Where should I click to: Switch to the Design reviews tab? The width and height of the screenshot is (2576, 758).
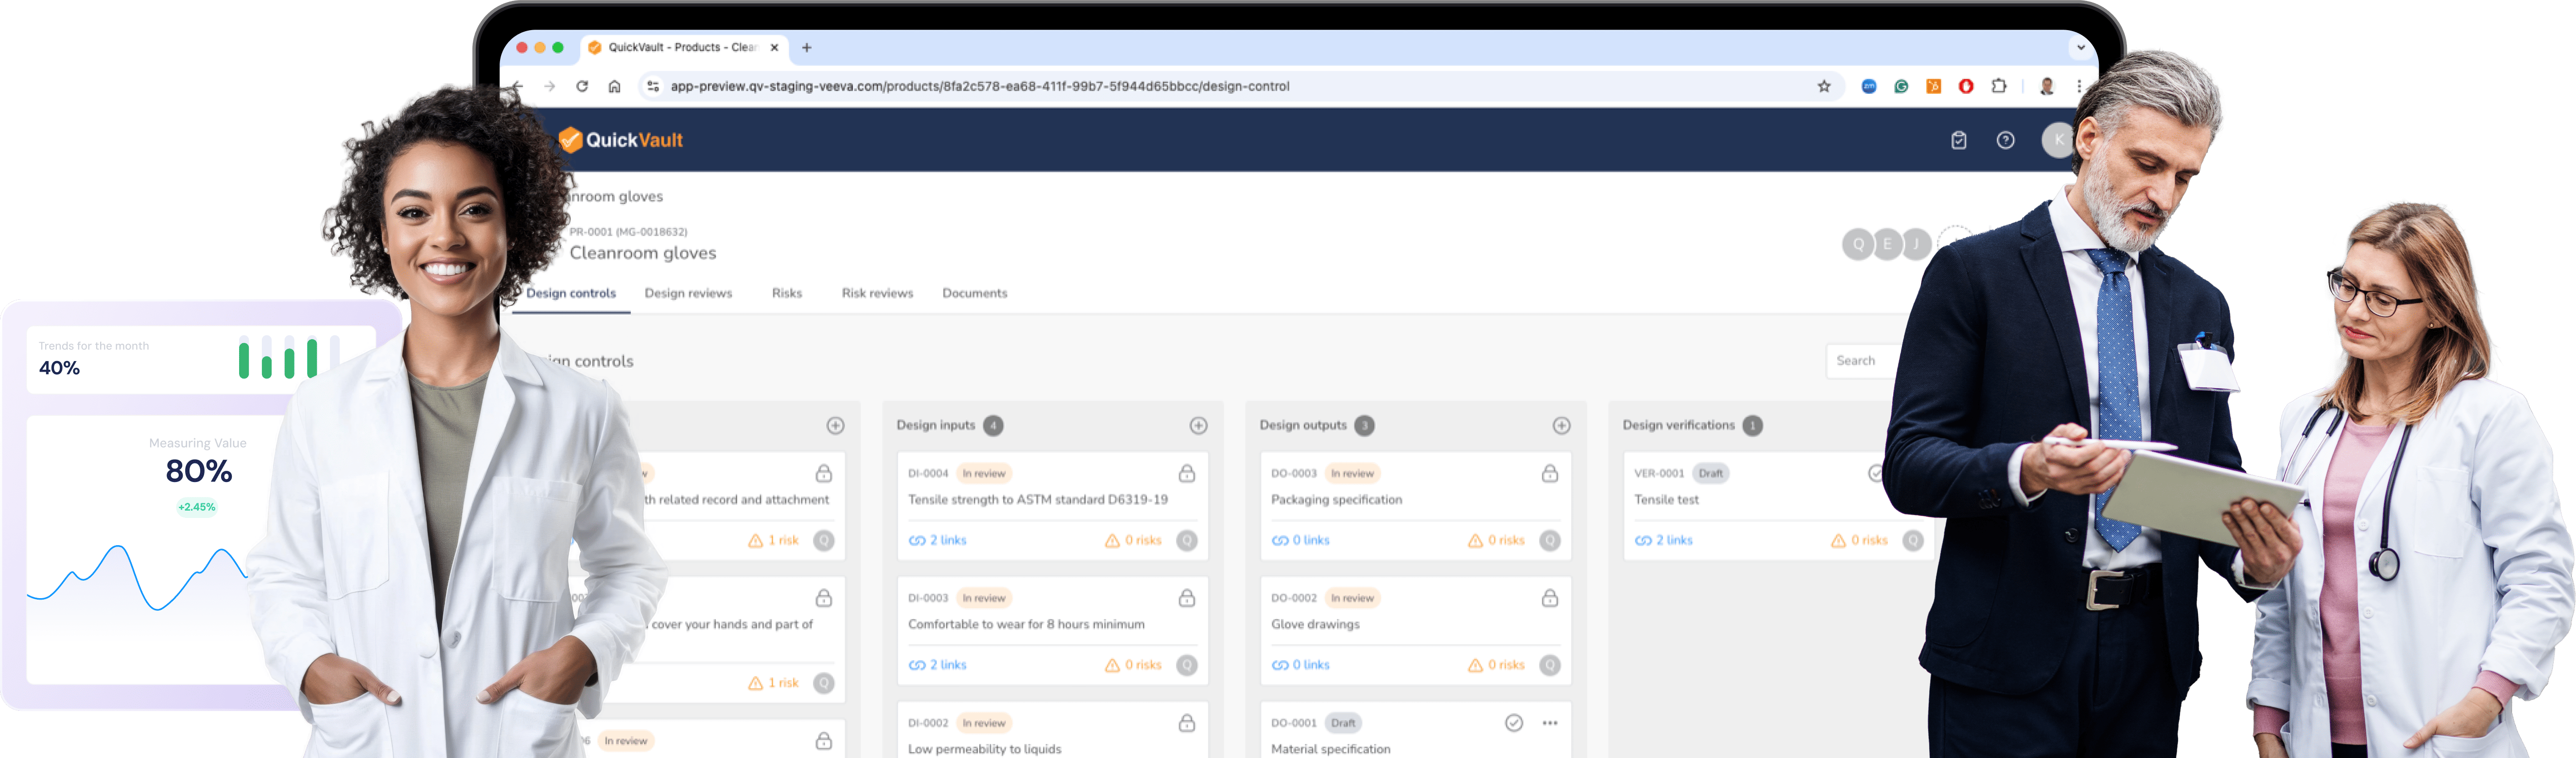(x=688, y=293)
